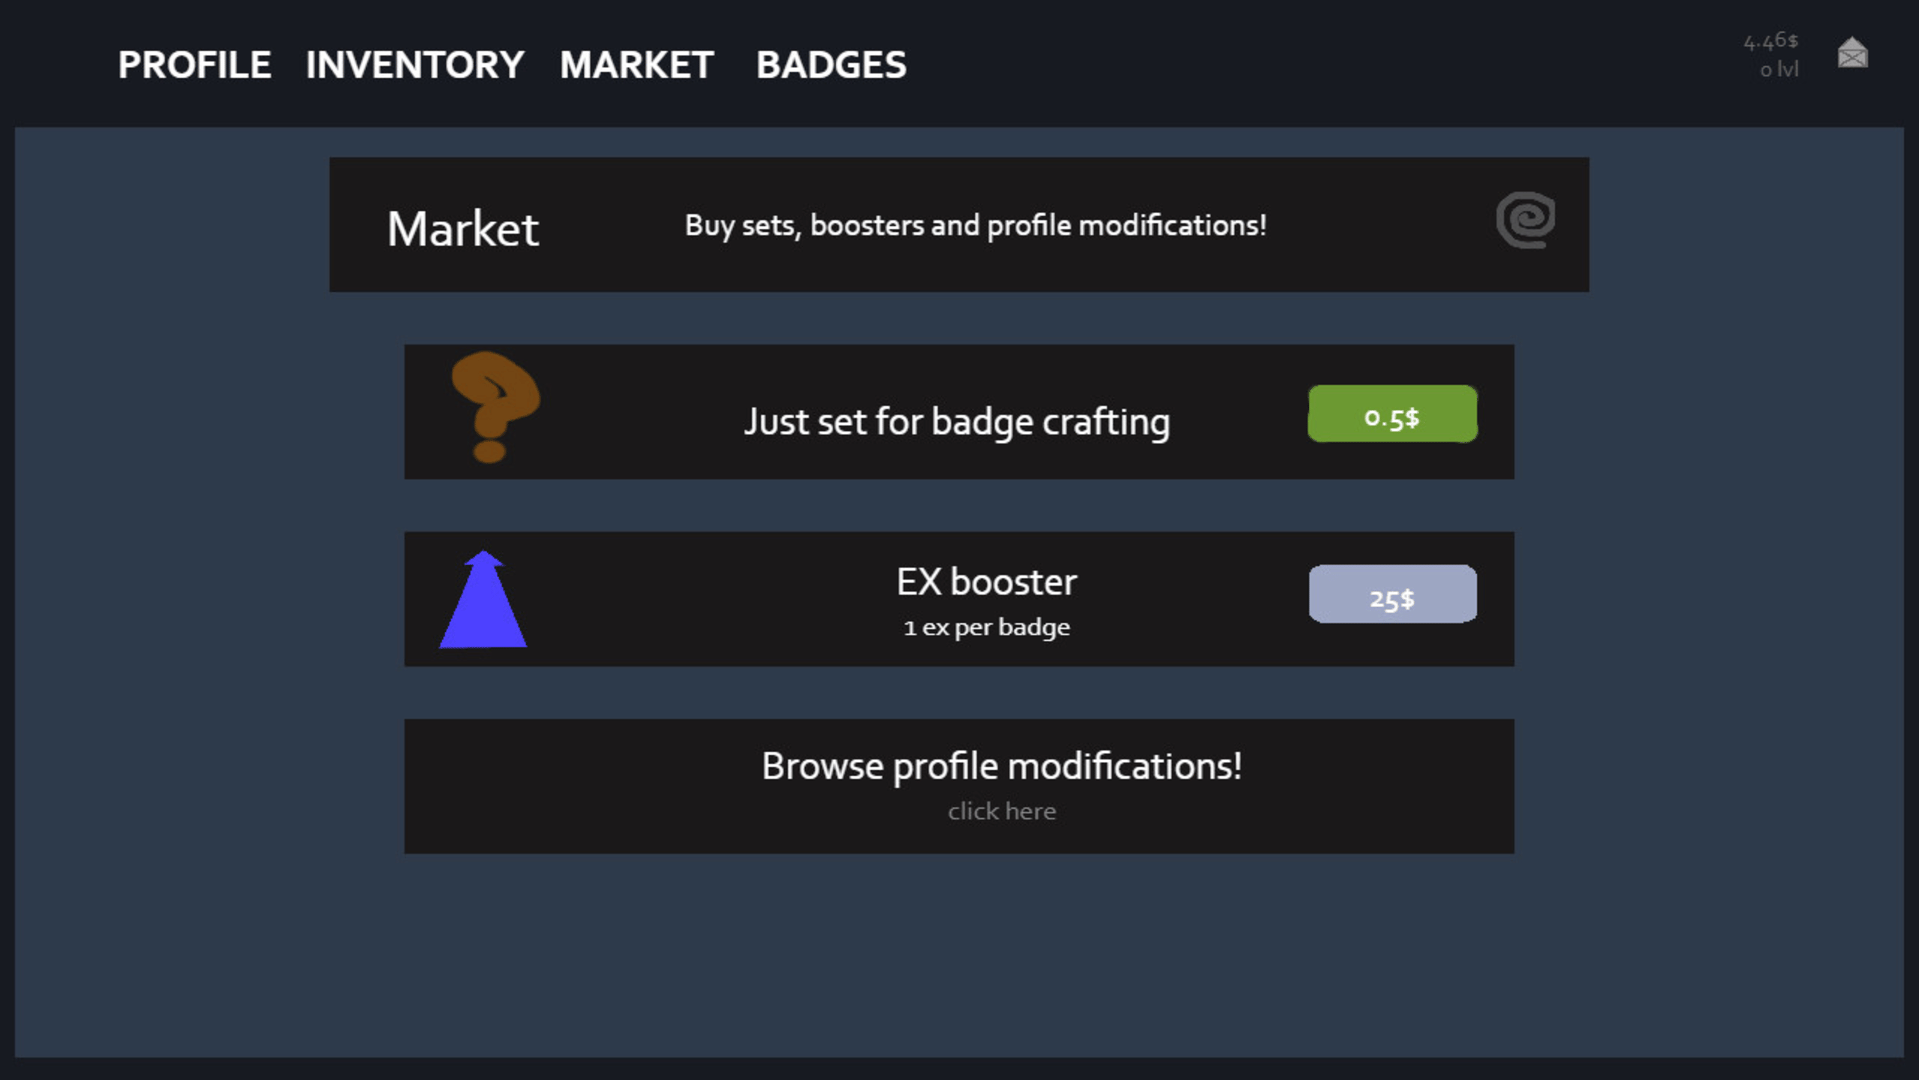Click the 'Buy sets, boosters' tagline

[x=975, y=226]
